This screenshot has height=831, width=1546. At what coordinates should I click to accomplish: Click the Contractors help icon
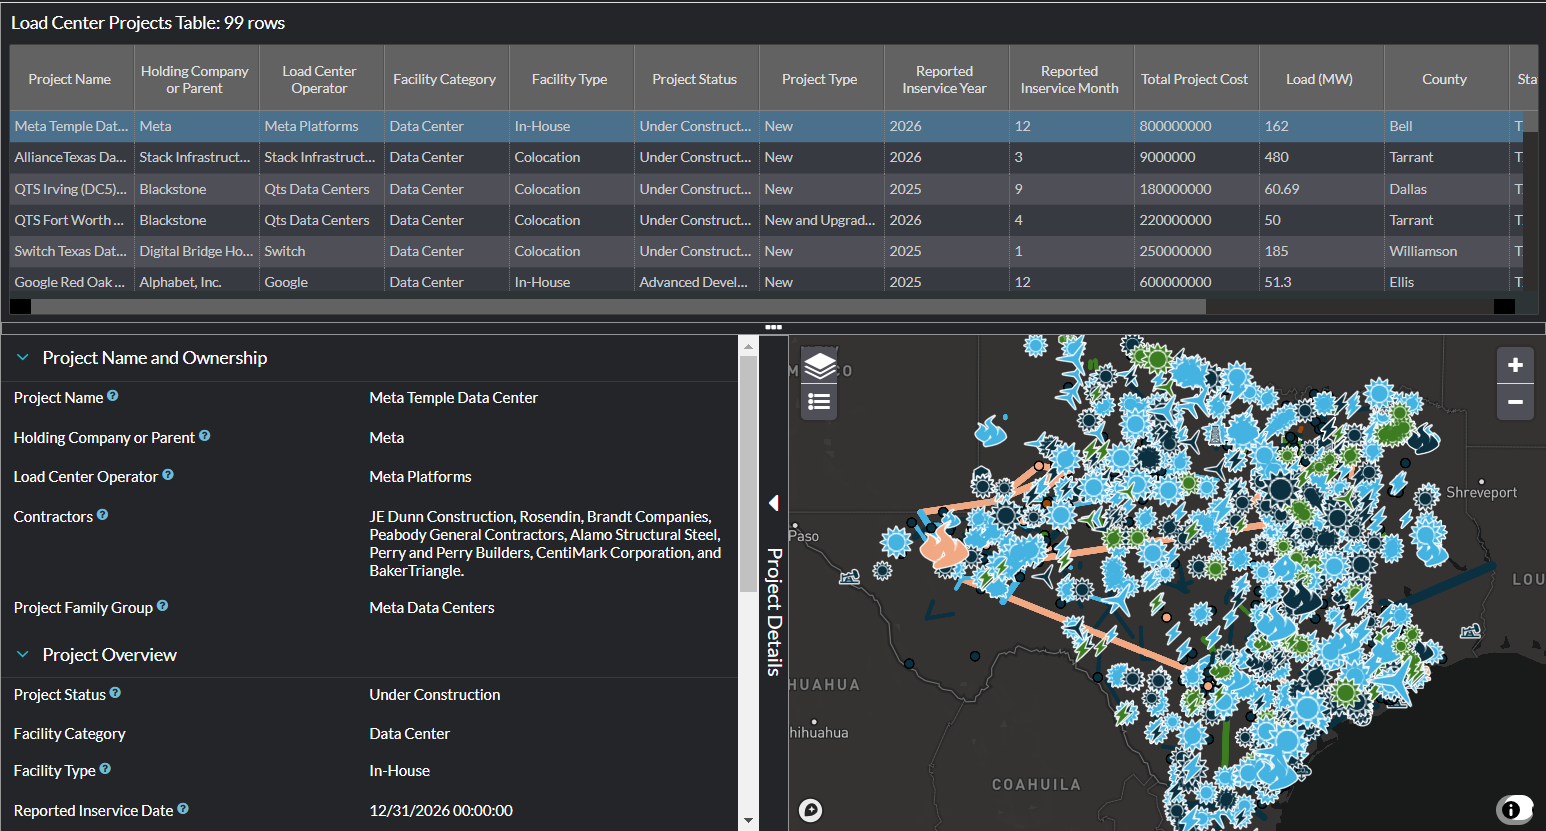point(102,514)
